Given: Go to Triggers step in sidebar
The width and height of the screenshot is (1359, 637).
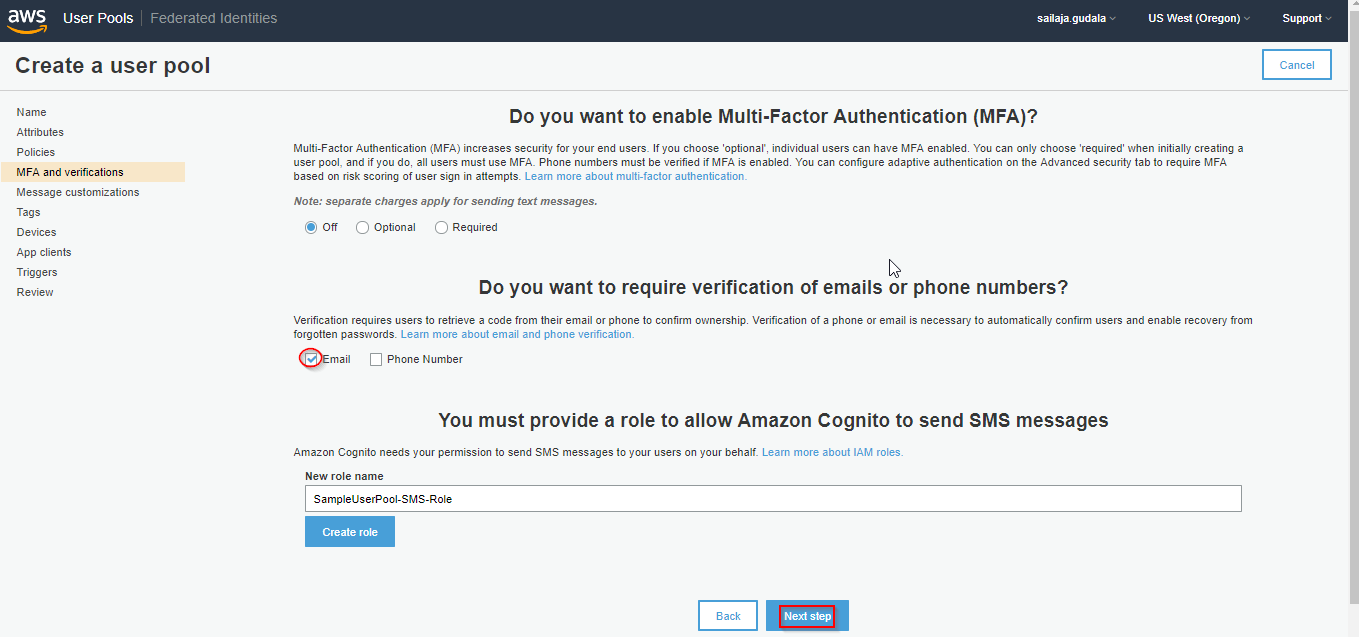Looking at the screenshot, I should pos(37,272).
